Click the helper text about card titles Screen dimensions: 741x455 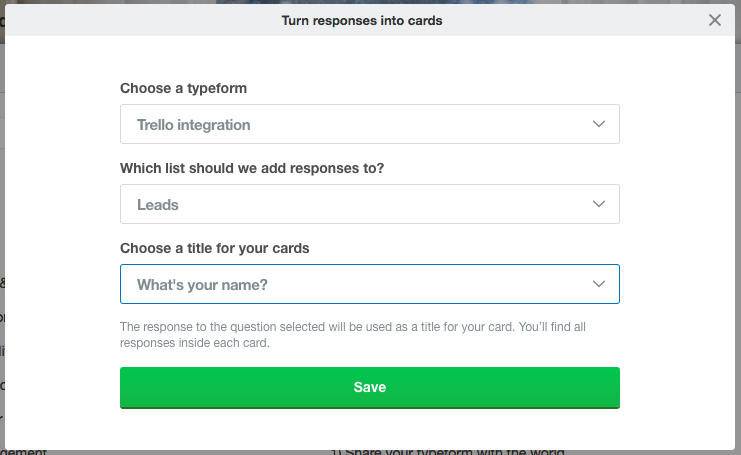353,335
